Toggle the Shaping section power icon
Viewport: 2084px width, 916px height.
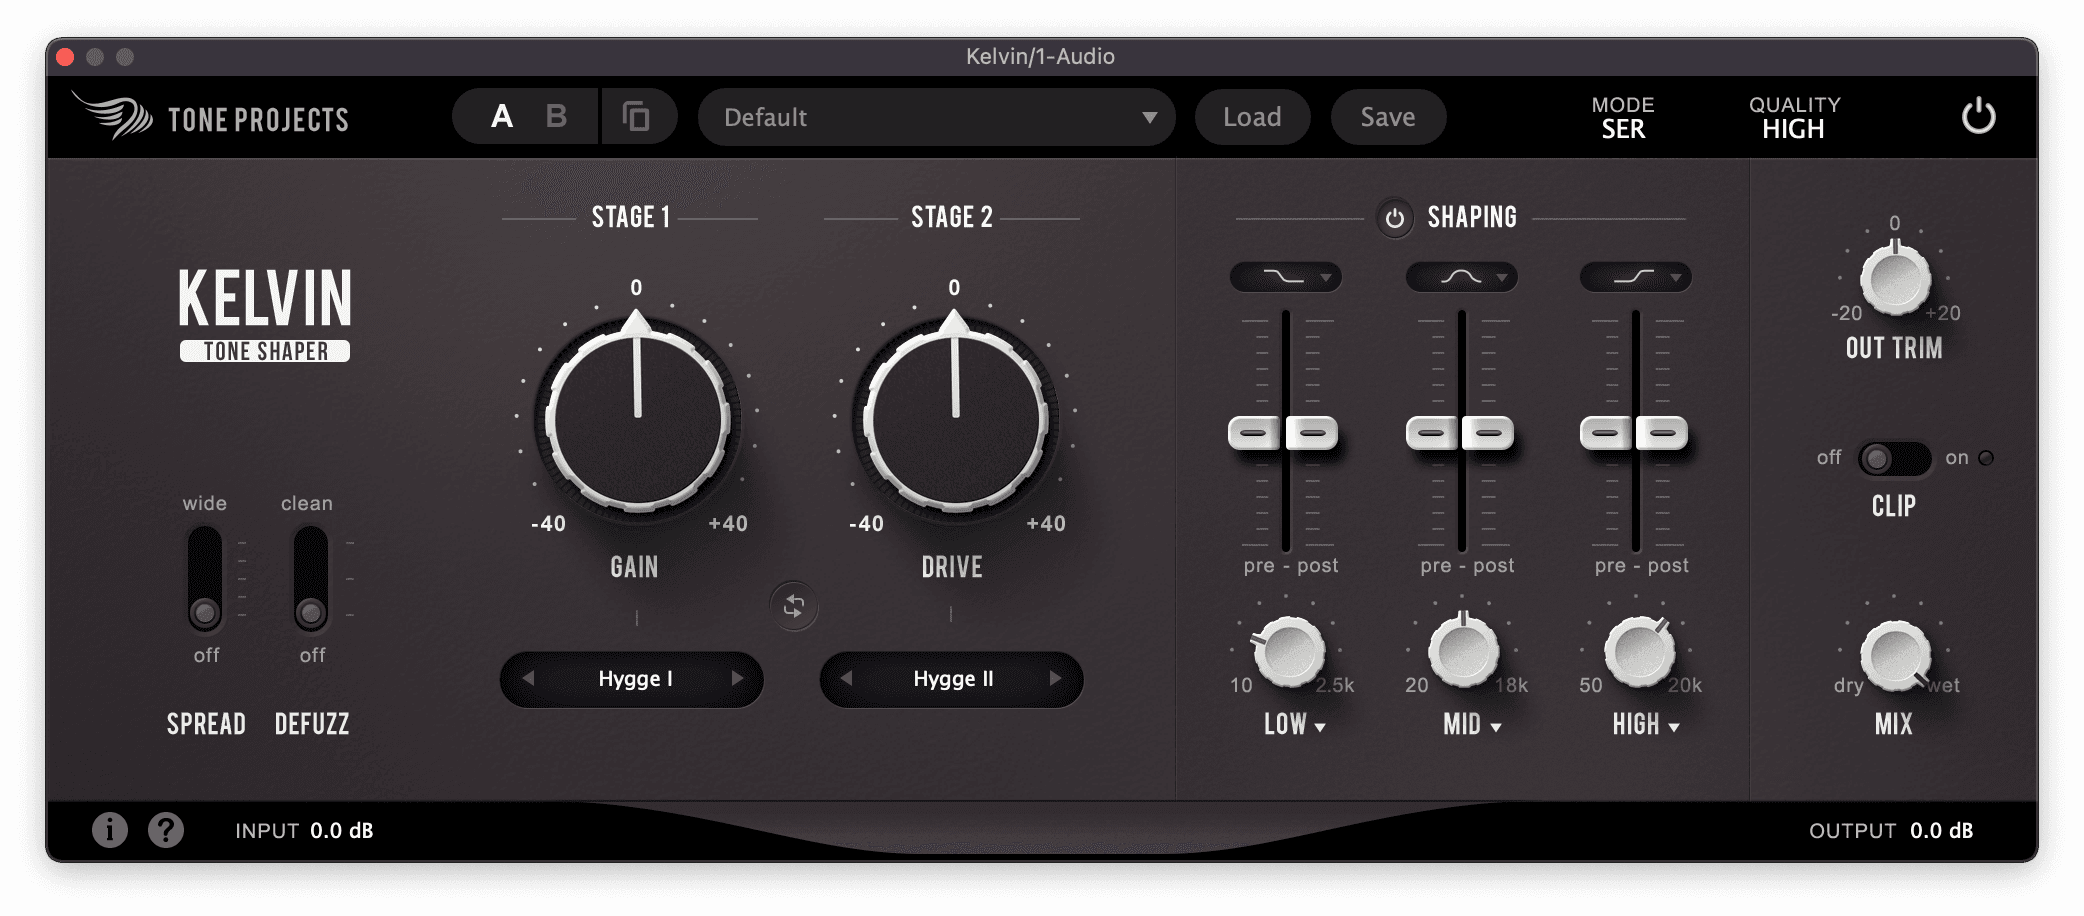[1394, 218]
